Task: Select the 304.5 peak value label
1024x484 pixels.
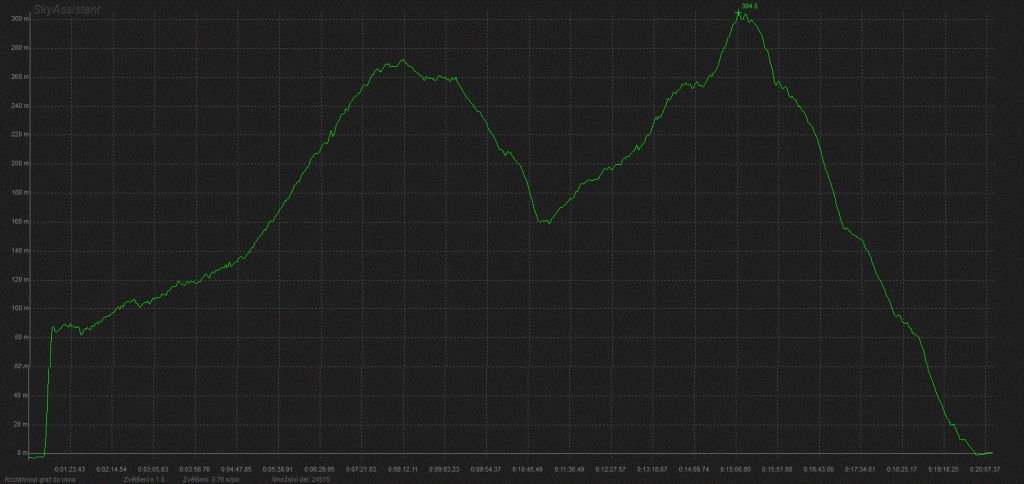Action: (x=750, y=6)
